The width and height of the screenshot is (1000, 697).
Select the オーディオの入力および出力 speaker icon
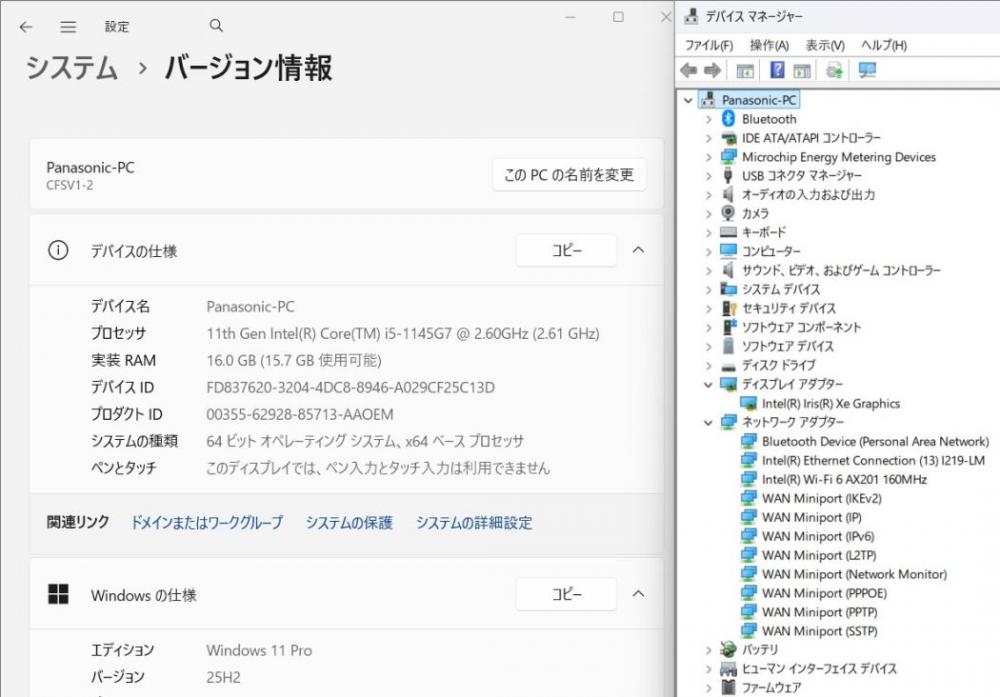pos(728,194)
